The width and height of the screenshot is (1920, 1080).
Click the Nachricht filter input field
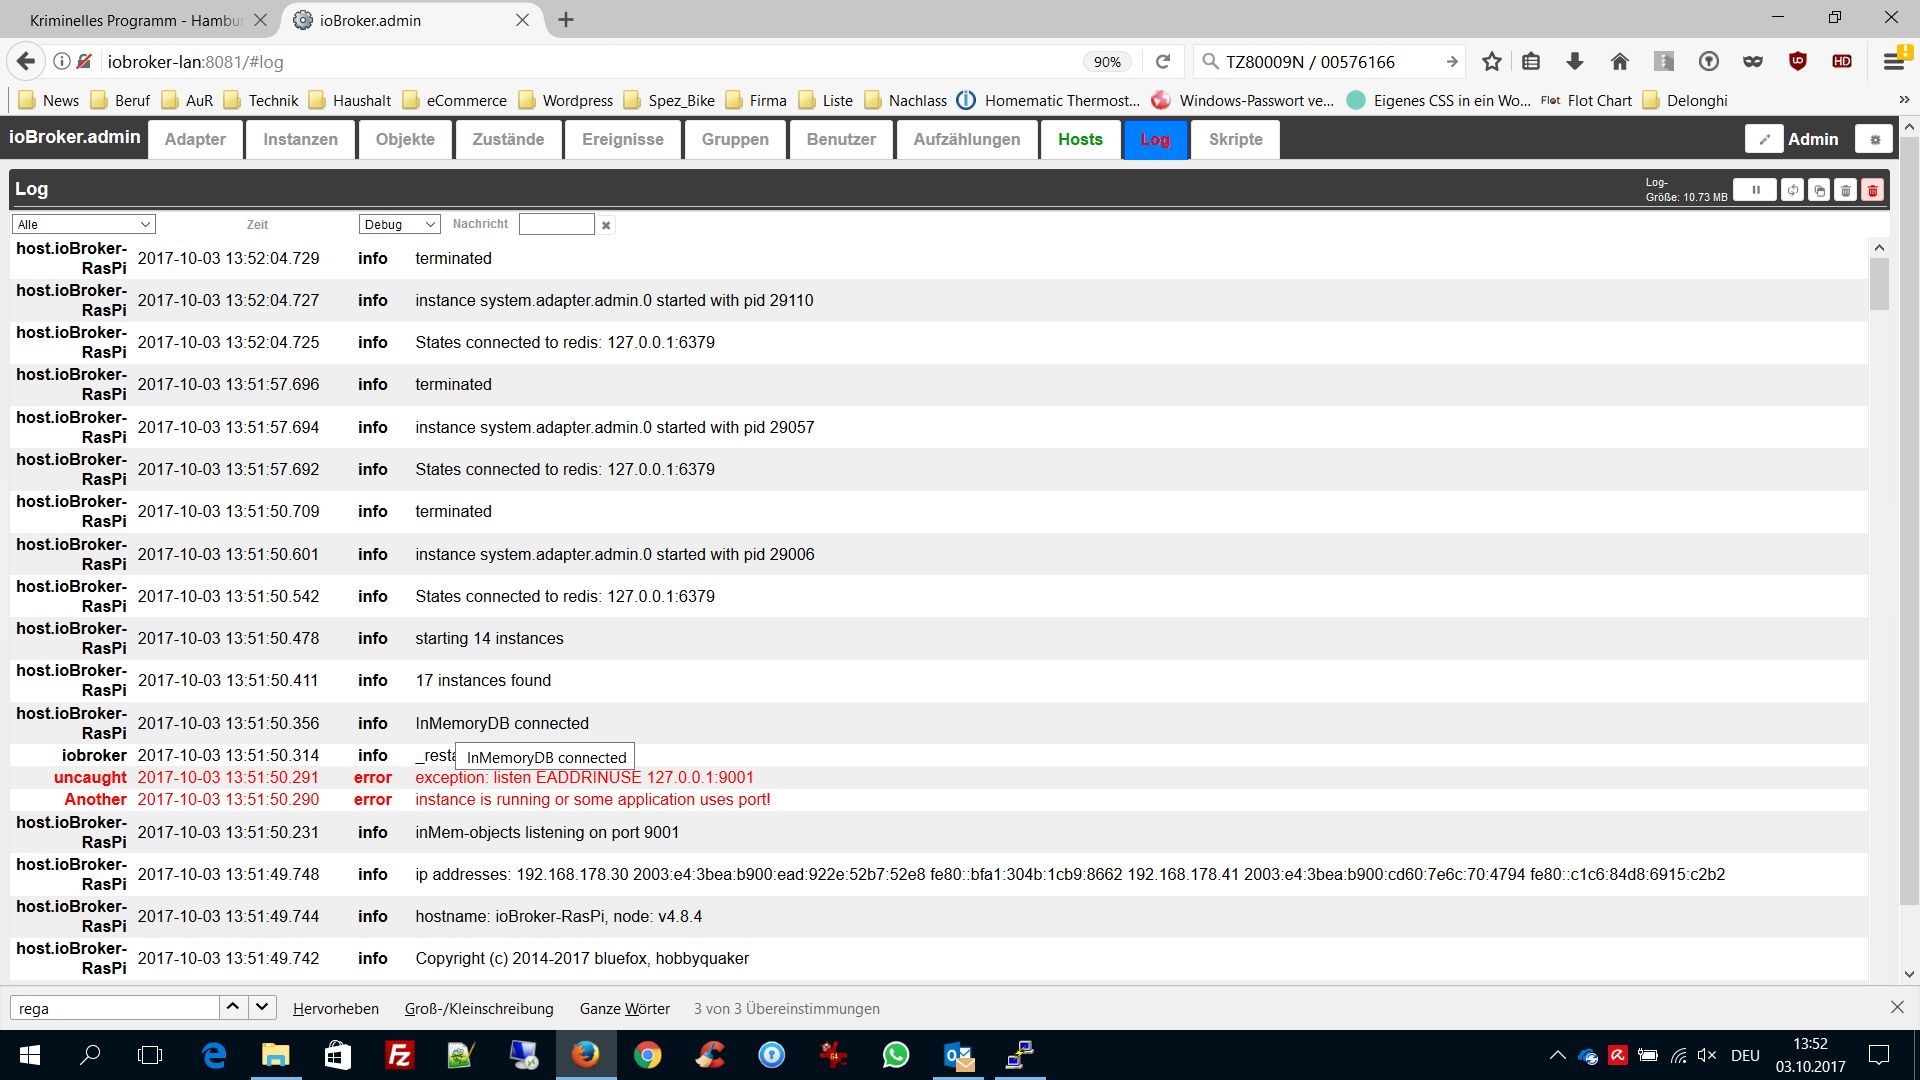(x=556, y=224)
